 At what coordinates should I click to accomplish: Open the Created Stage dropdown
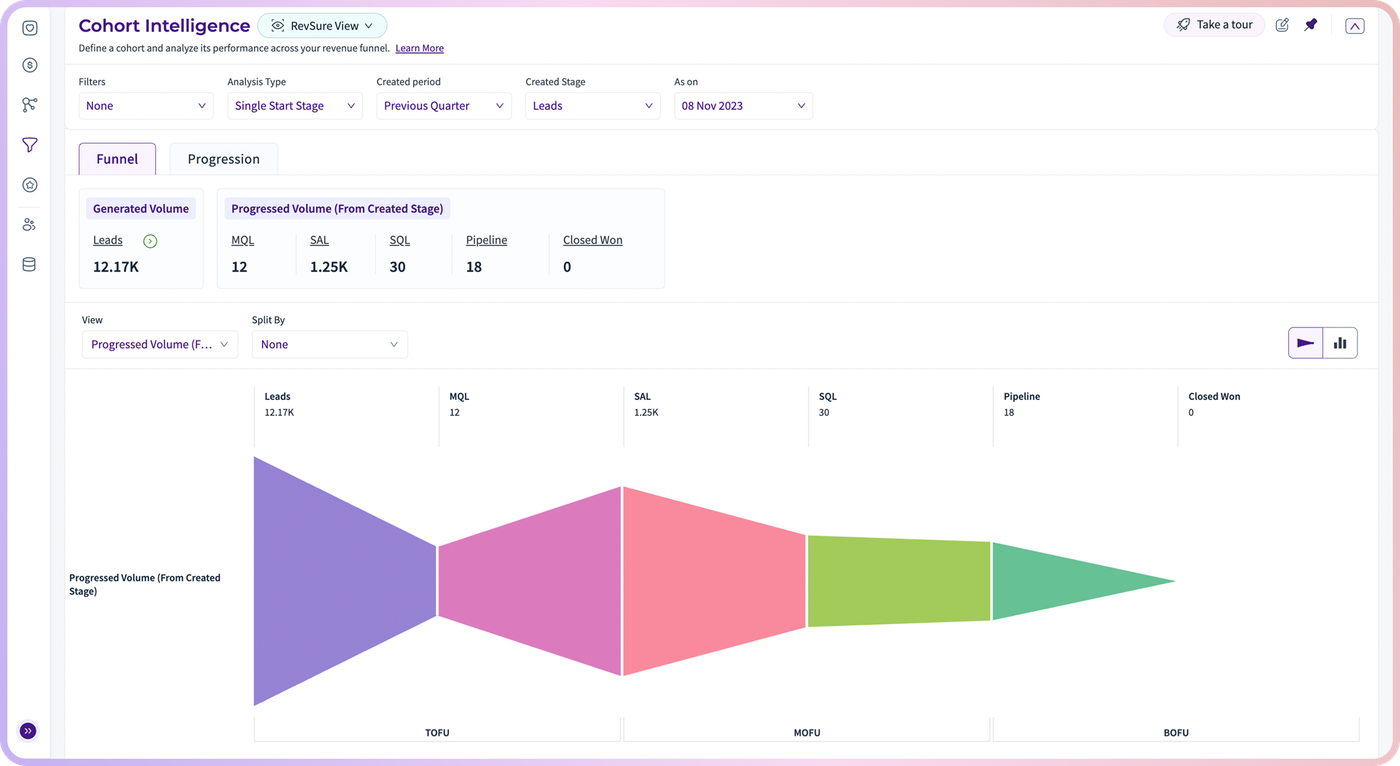coord(593,106)
